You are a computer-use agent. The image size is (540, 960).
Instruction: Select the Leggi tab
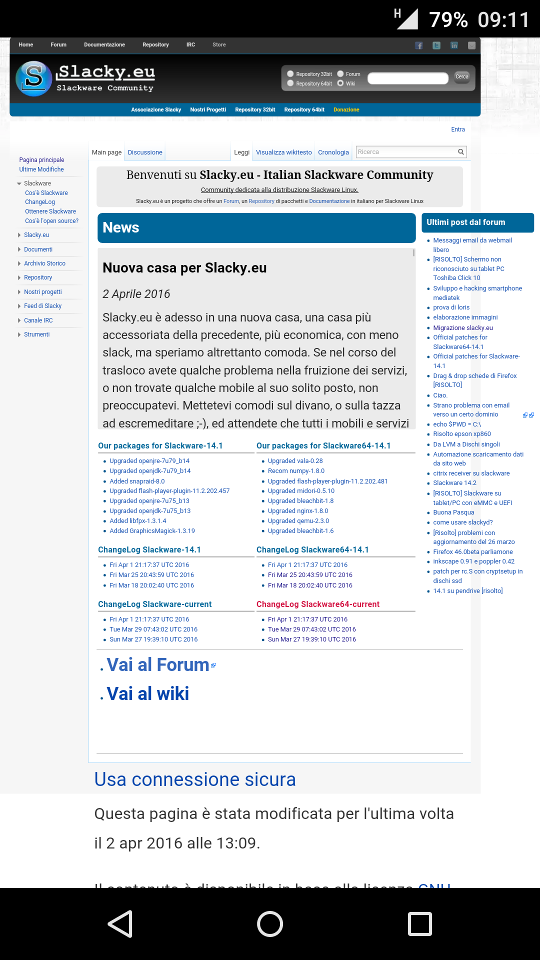click(x=241, y=152)
